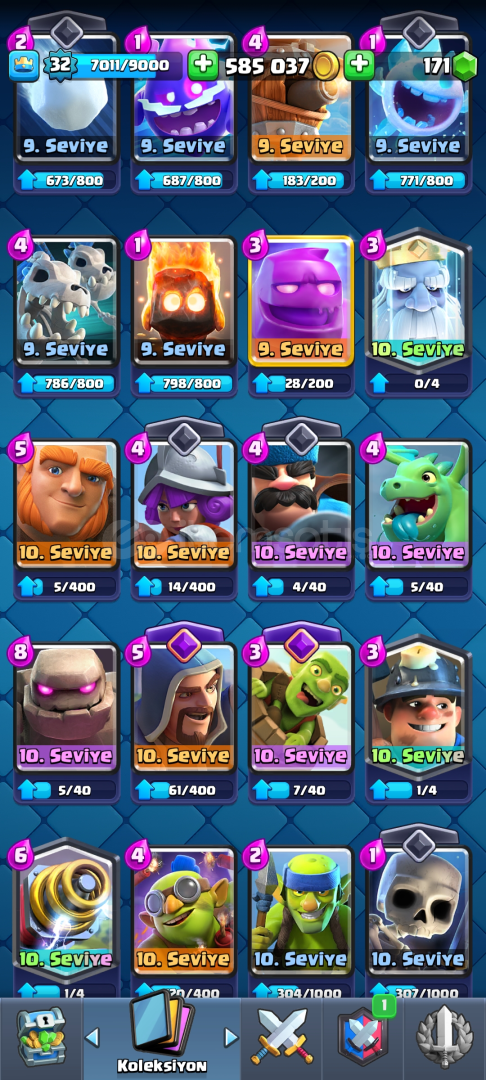Open the shop chest icon in bottom bar
Viewport: 486px width, 1080px height.
42,1037
